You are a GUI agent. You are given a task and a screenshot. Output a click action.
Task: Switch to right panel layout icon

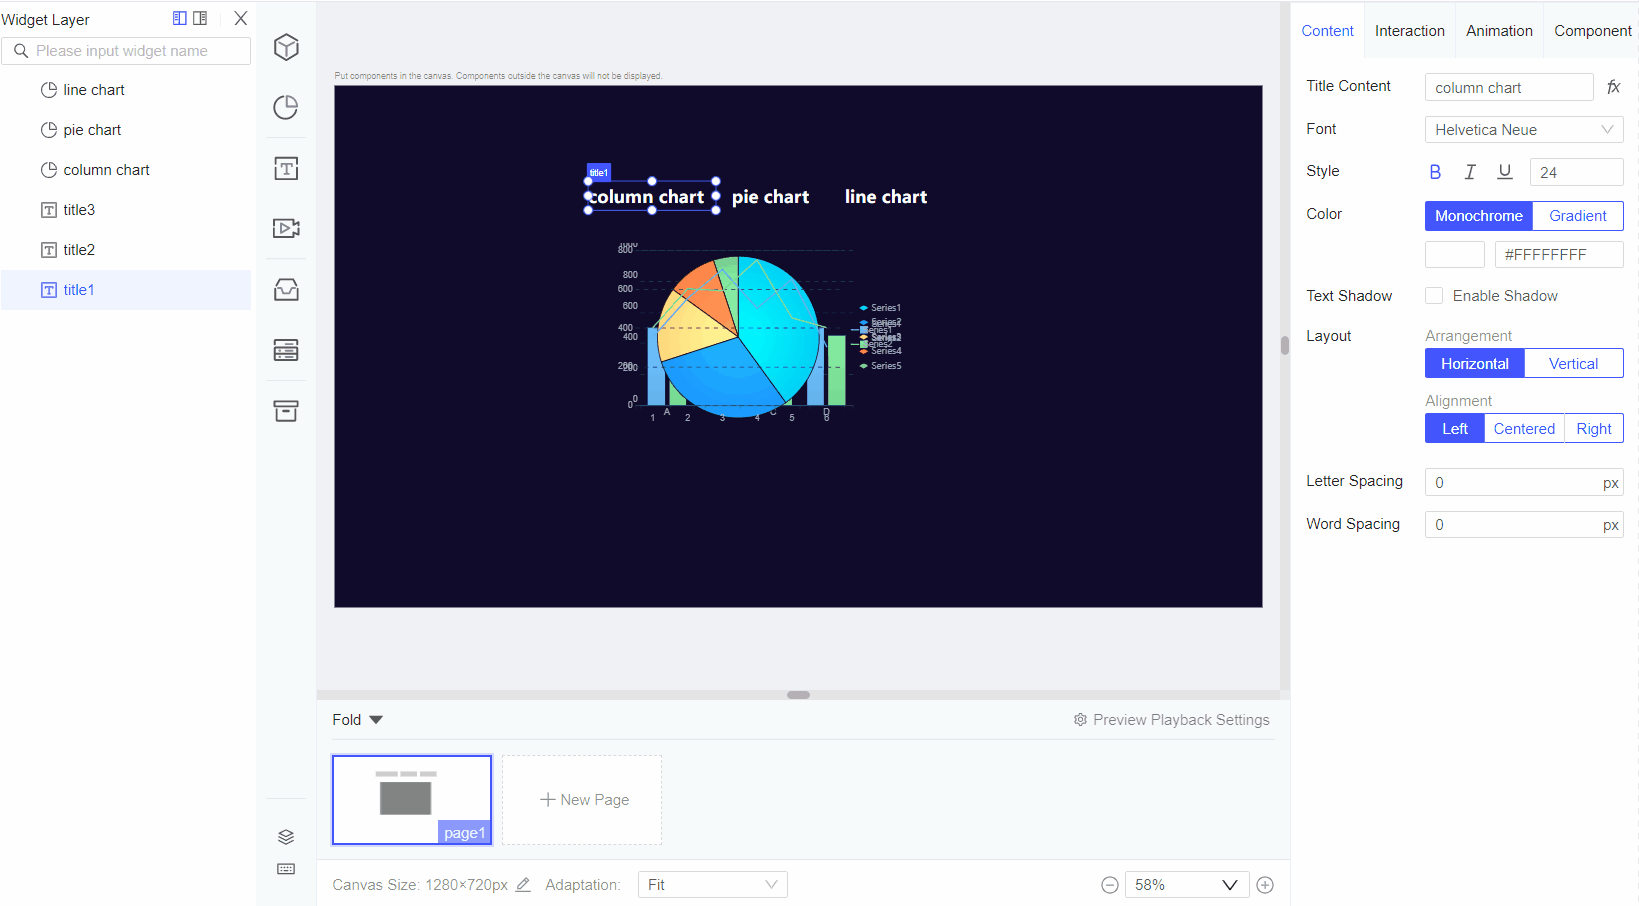pos(200,18)
